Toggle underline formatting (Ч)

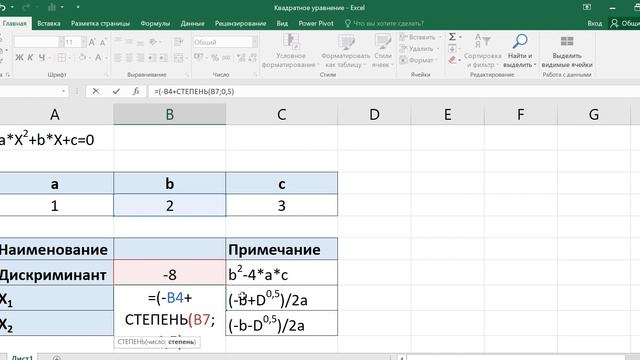click(x=41, y=58)
